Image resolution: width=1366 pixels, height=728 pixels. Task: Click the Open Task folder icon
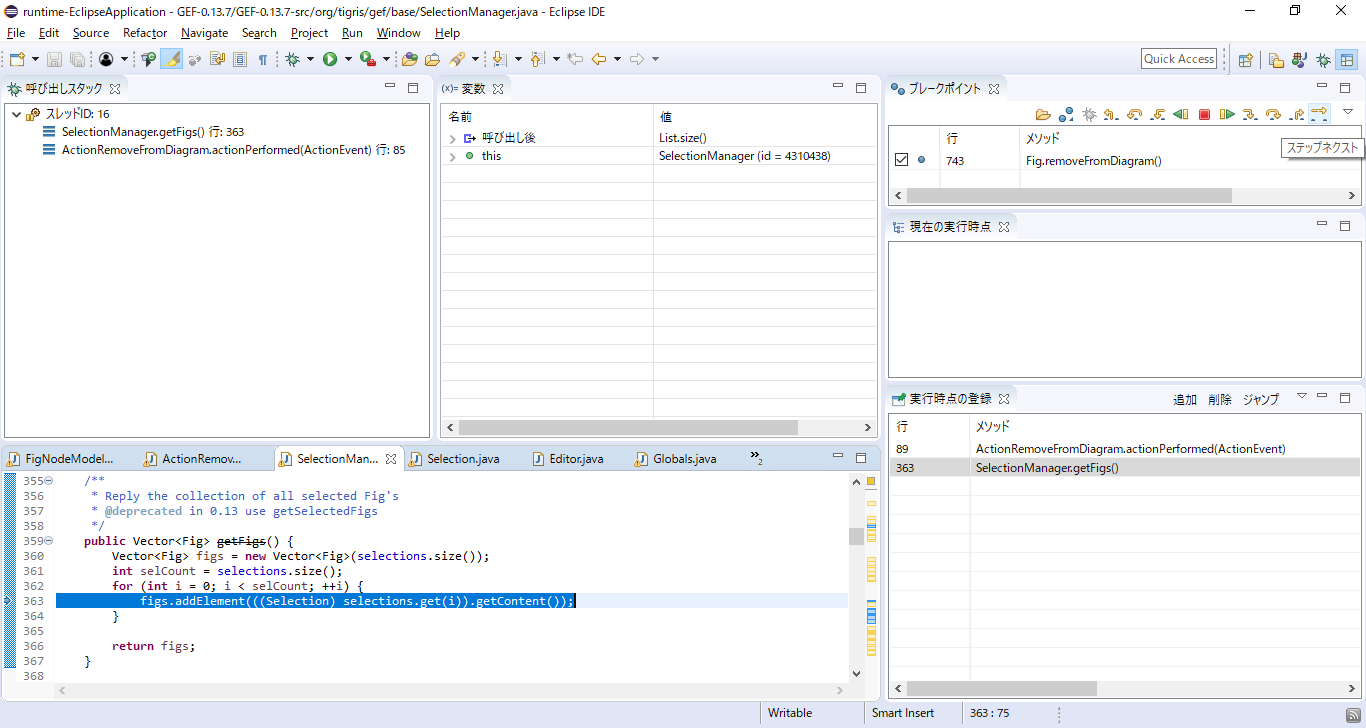point(433,59)
